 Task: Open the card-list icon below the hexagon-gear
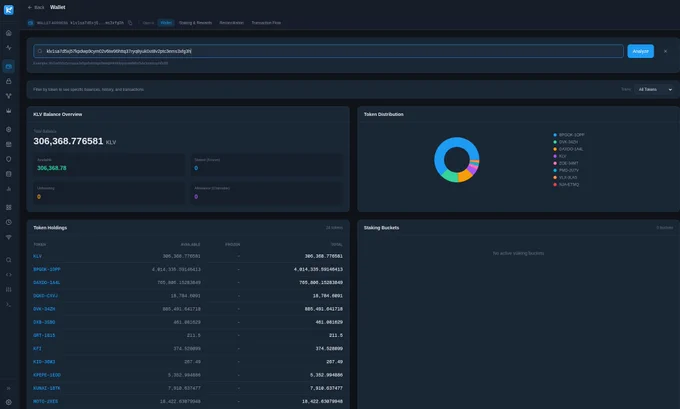pyautogui.click(x=9, y=144)
